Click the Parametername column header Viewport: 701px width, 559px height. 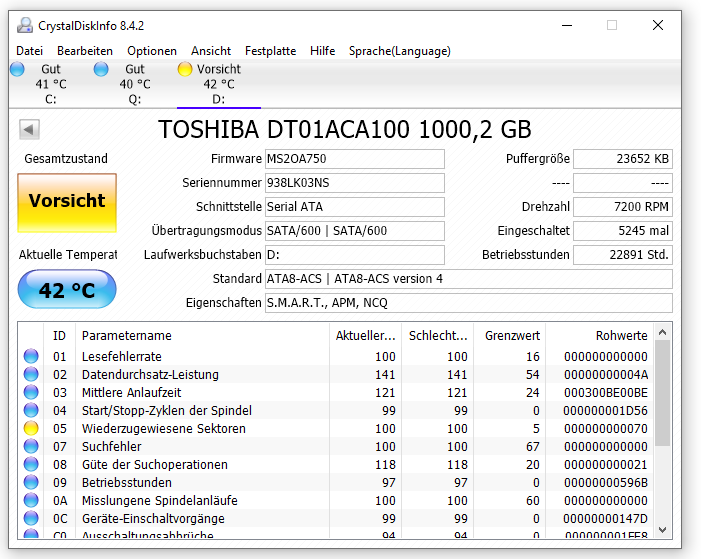[203, 335]
